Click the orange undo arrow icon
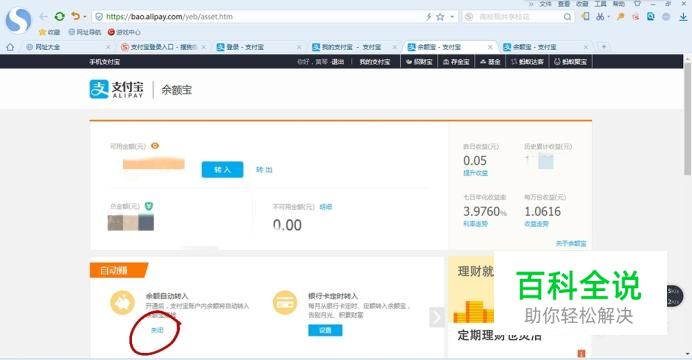692x360 pixels. click(x=75, y=16)
